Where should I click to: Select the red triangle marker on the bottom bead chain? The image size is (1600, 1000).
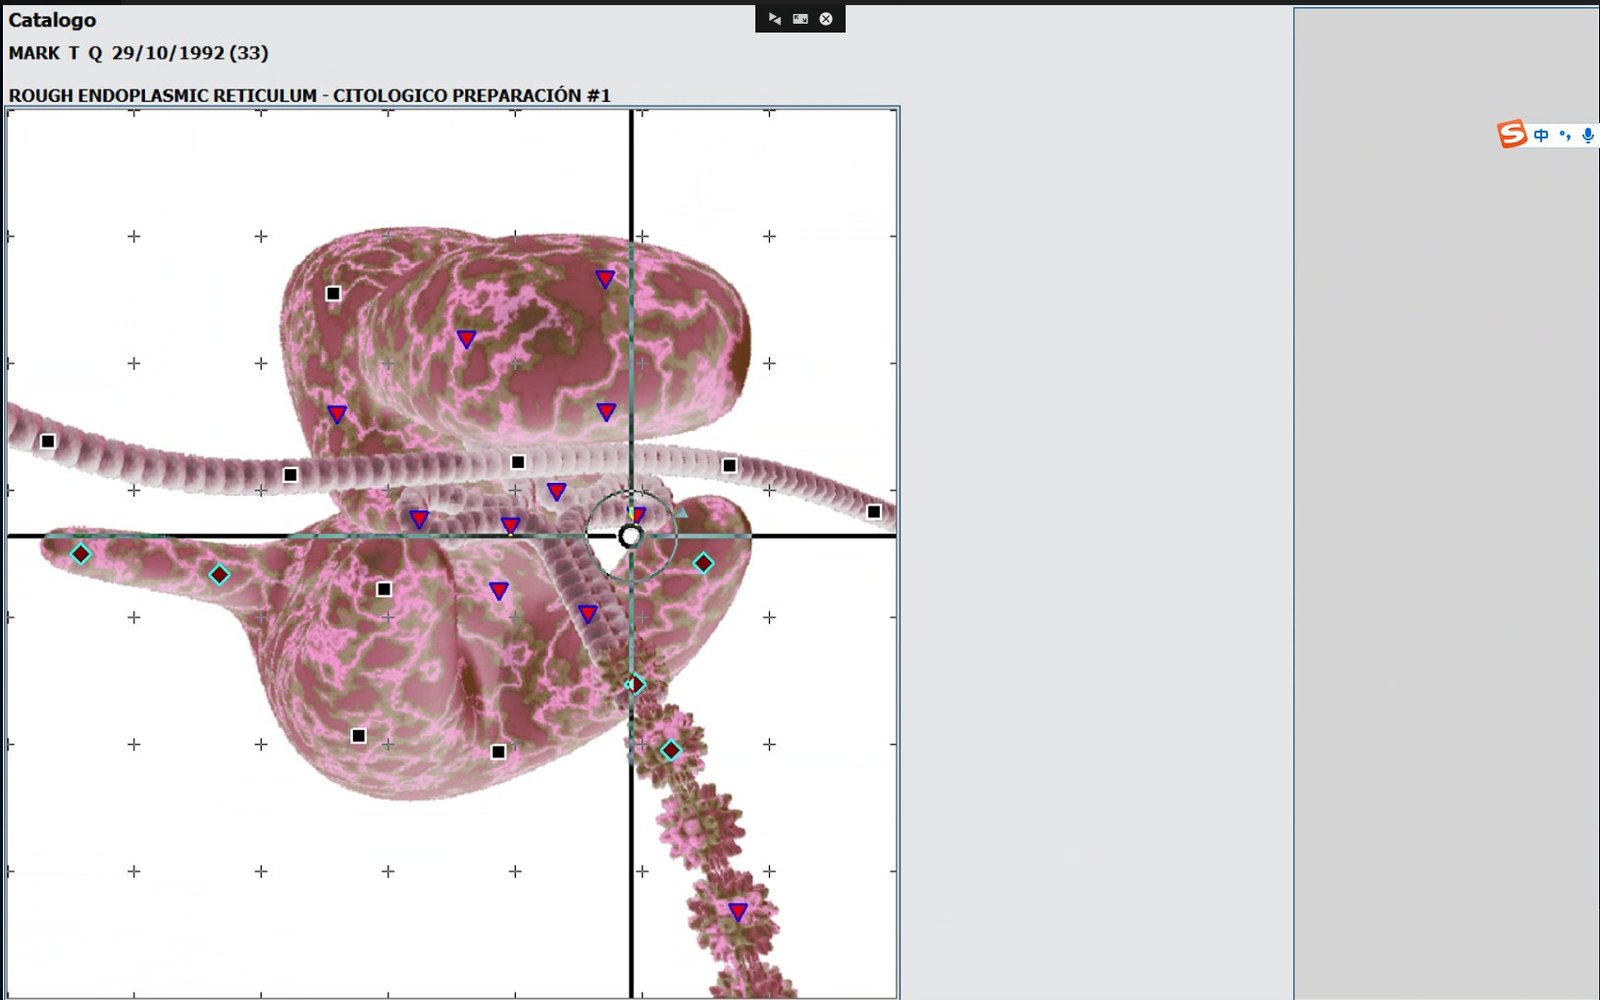(737, 910)
